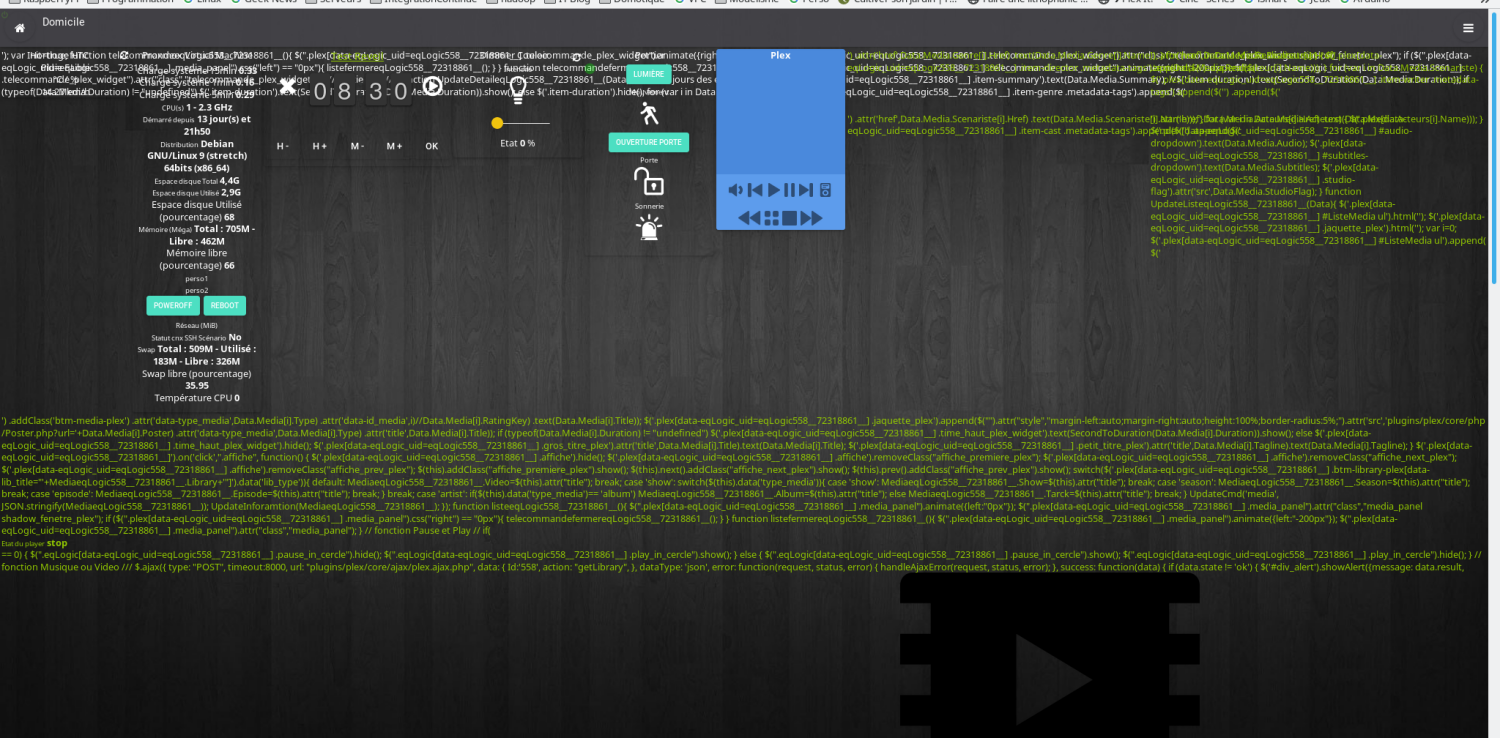This screenshot has height=738, width=1500.
Task: Click the POWEROFF button
Action: 173,305
